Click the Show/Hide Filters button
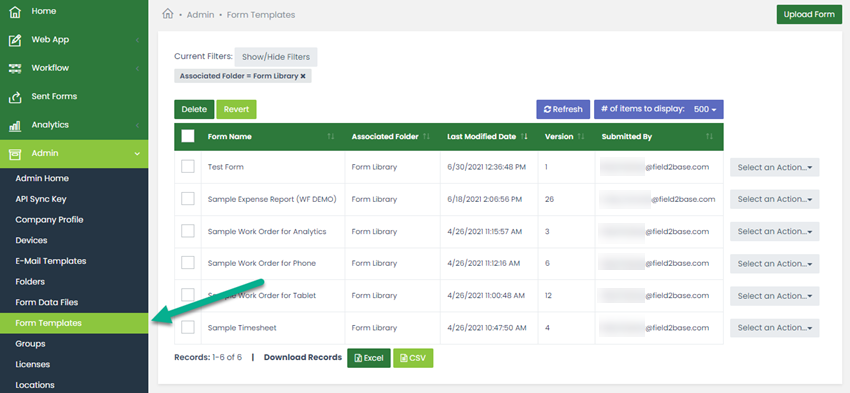The width and height of the screenshot is (850, 393). click(x=276, y=57)
